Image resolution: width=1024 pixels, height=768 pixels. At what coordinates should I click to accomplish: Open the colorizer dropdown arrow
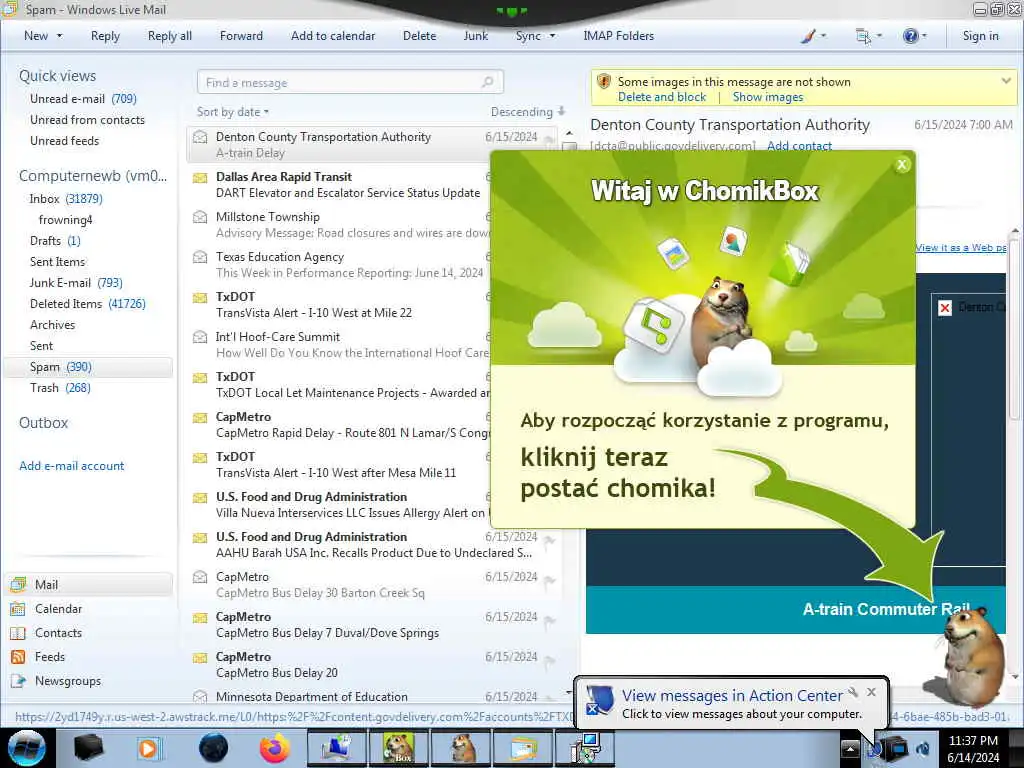823,36
